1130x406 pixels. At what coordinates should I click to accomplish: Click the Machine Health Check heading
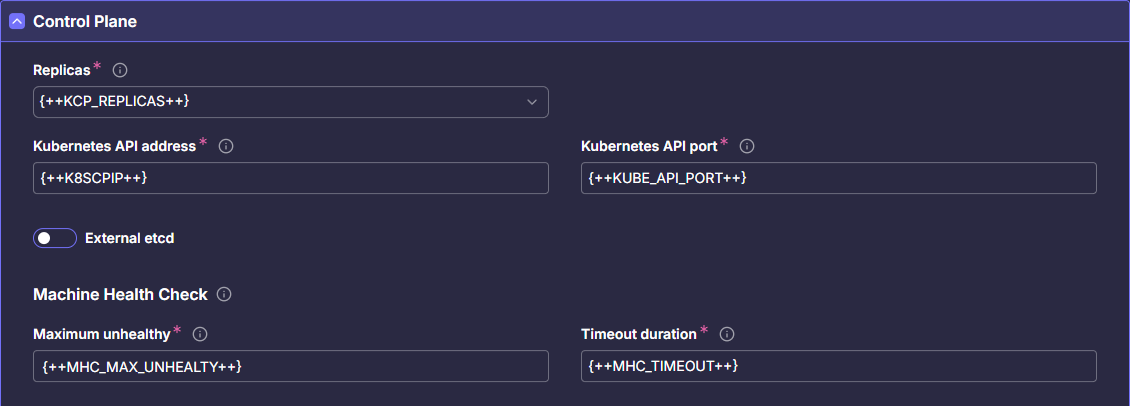point(120,295)
